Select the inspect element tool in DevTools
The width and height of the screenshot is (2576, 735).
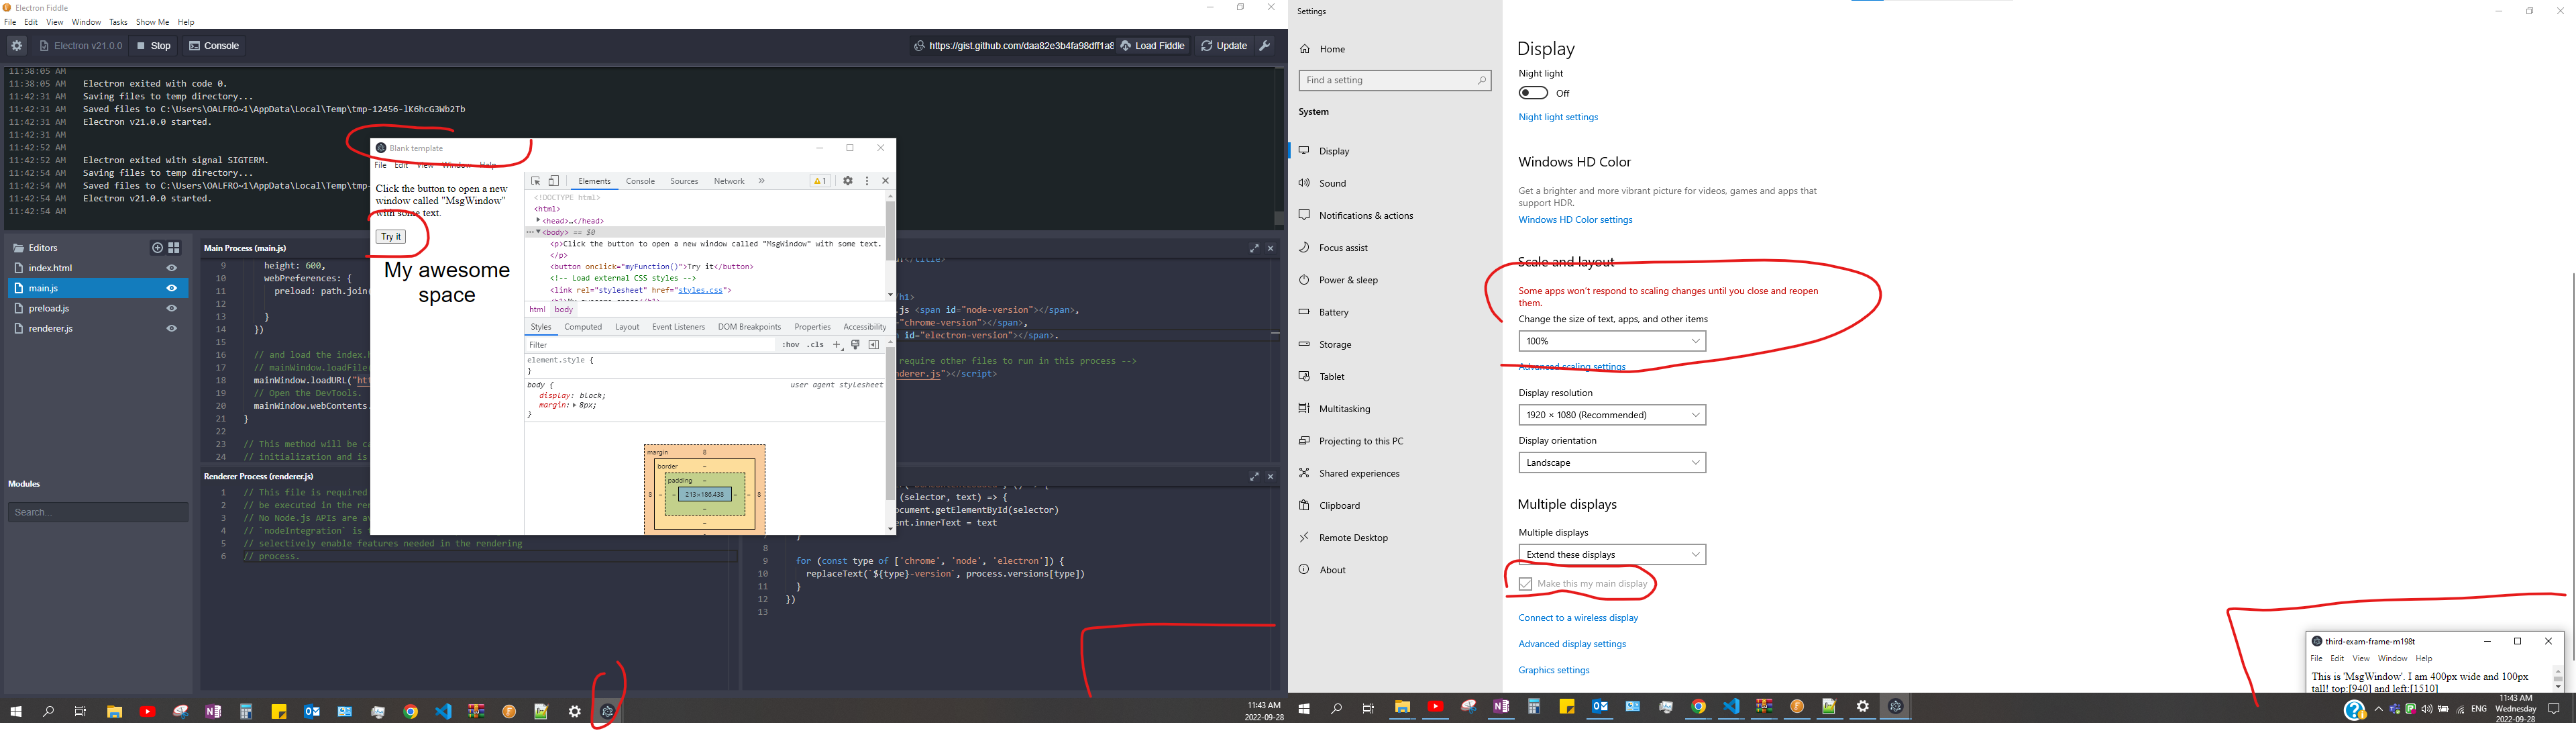(536, 181)
